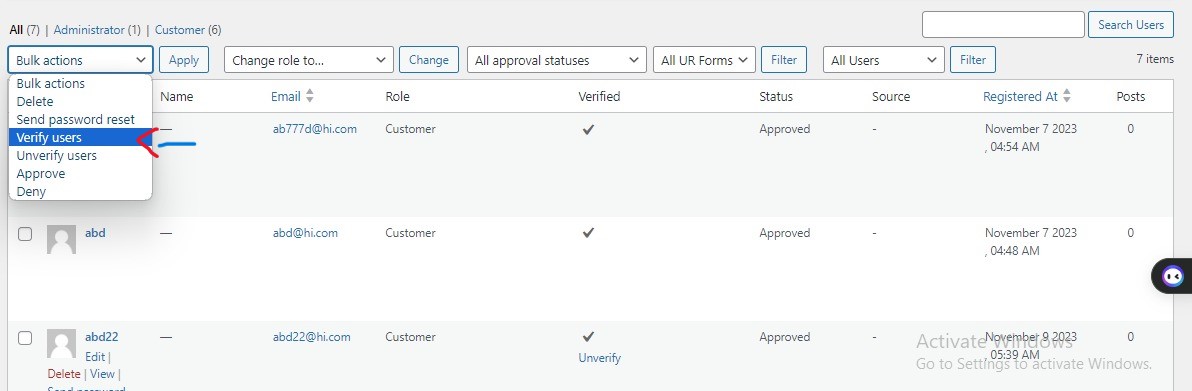Click the abd user avatar
1192x391 pixels.
pyautogui.click(x=62, y=240)
